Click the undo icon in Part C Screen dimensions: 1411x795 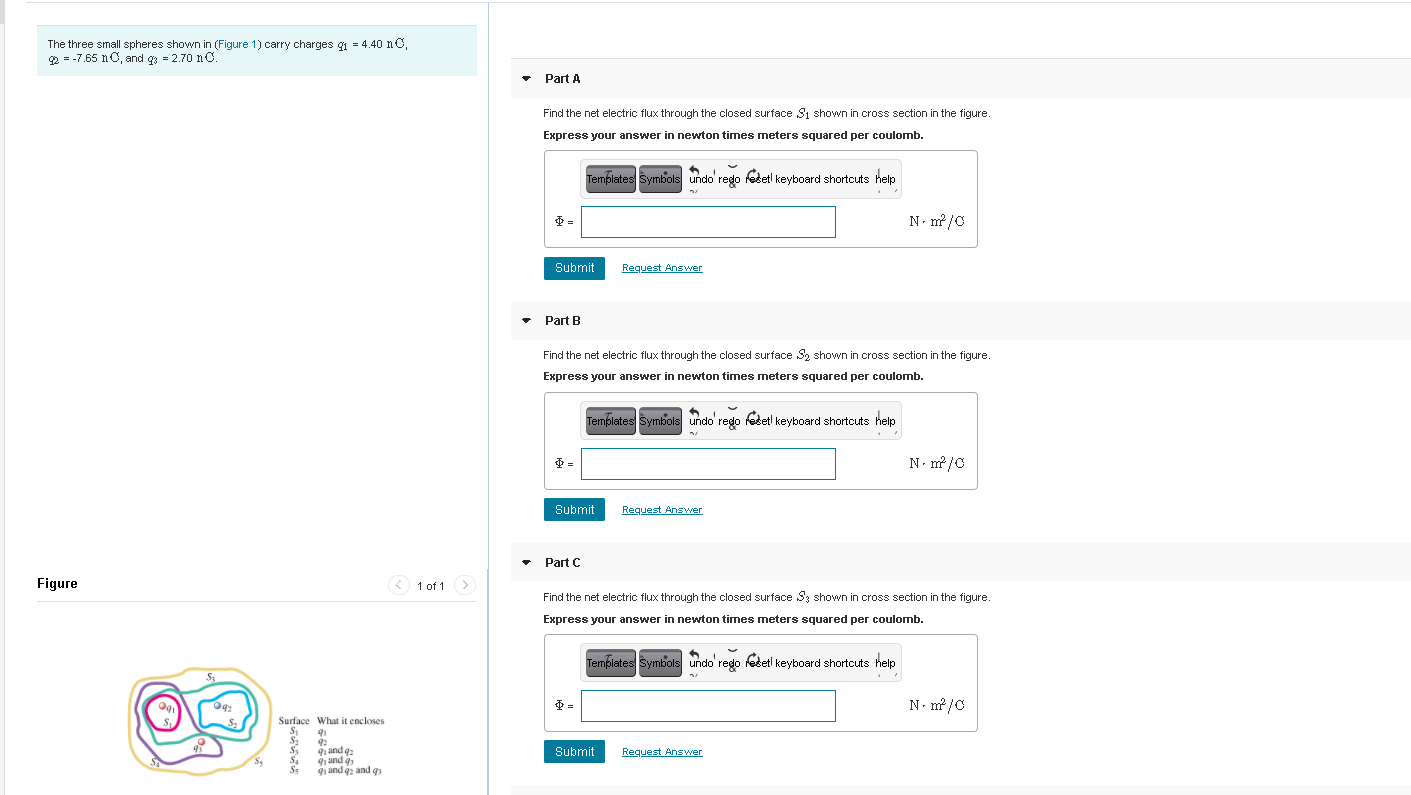pos(701,663)
